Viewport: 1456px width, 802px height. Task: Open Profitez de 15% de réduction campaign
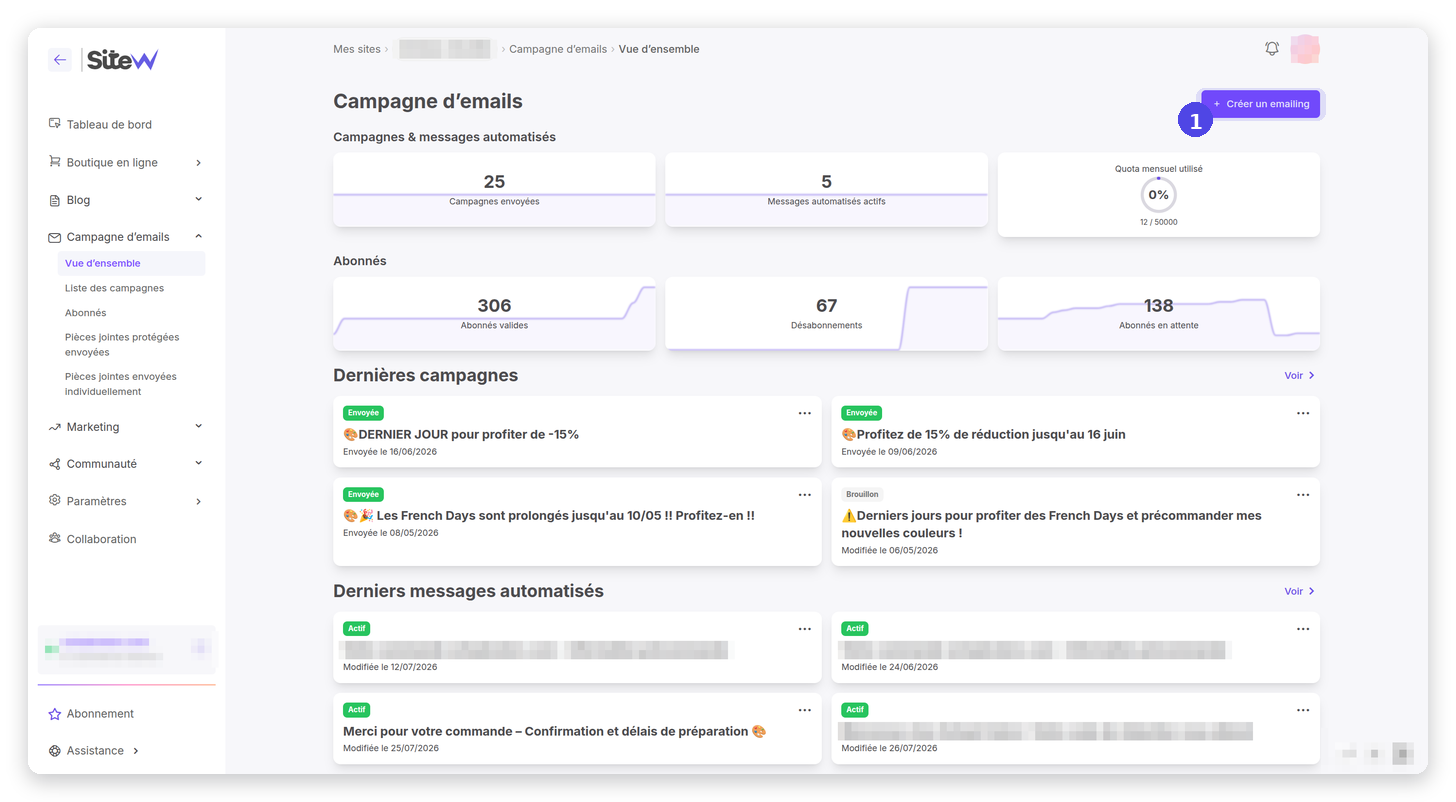pyautogui.click(x=983, y=434)
